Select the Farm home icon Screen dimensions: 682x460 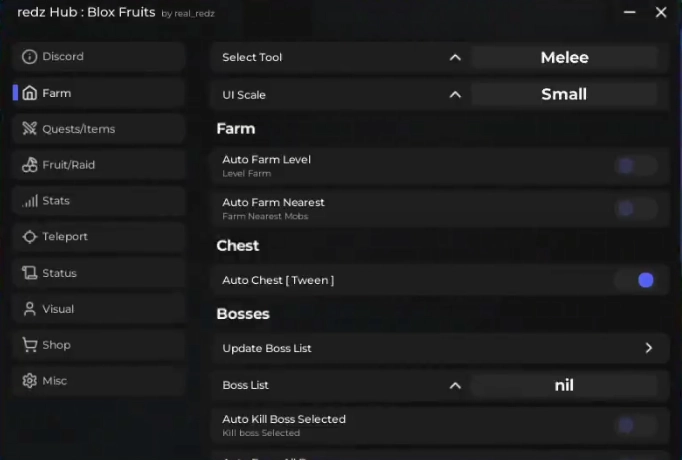(x=29, y=93)
